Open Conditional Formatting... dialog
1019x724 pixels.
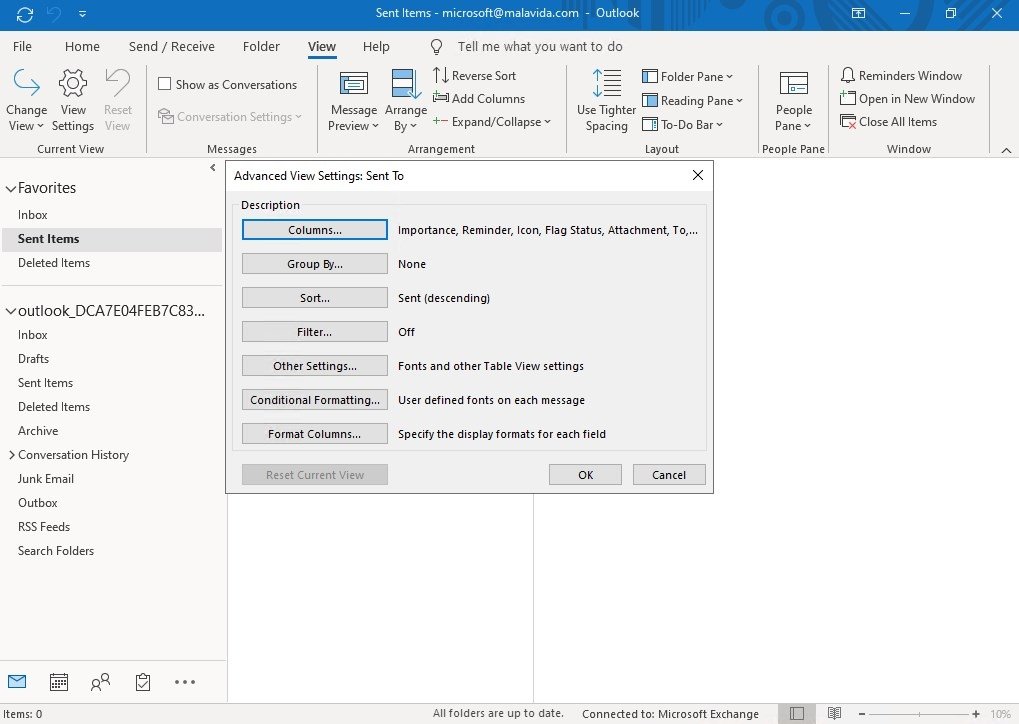click(315, 400)
